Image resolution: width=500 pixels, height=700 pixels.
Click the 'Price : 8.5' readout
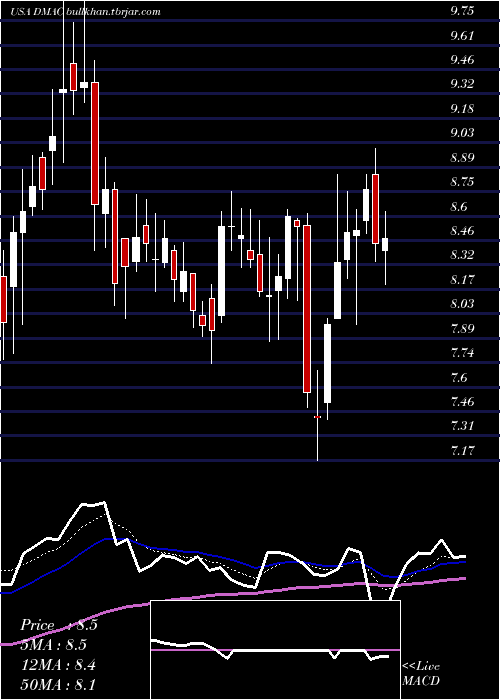tap(59, 625)
